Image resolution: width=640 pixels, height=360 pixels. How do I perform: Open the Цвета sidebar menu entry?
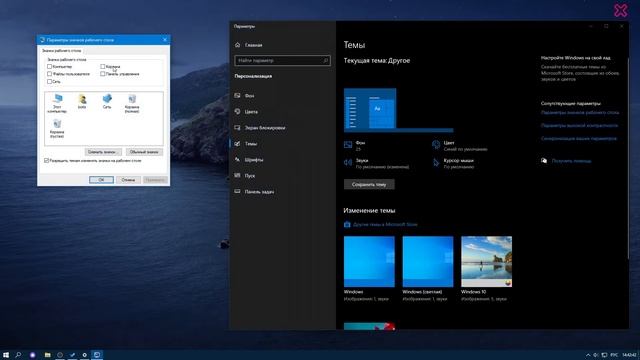pyautogui.click(x=251, y=111)
